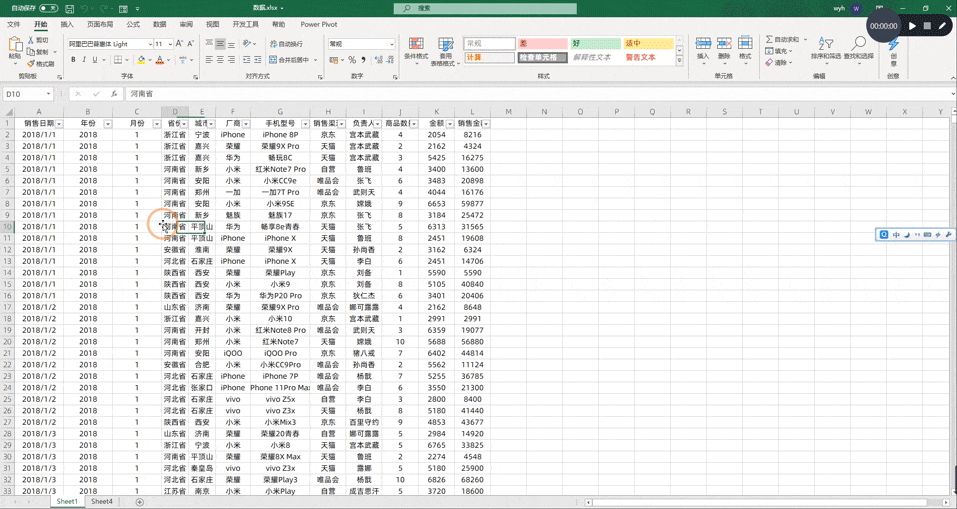The height and width of the screenshot is (509, 957).
Task: Open Conditional Formatting icon
Action: (416, 44)
